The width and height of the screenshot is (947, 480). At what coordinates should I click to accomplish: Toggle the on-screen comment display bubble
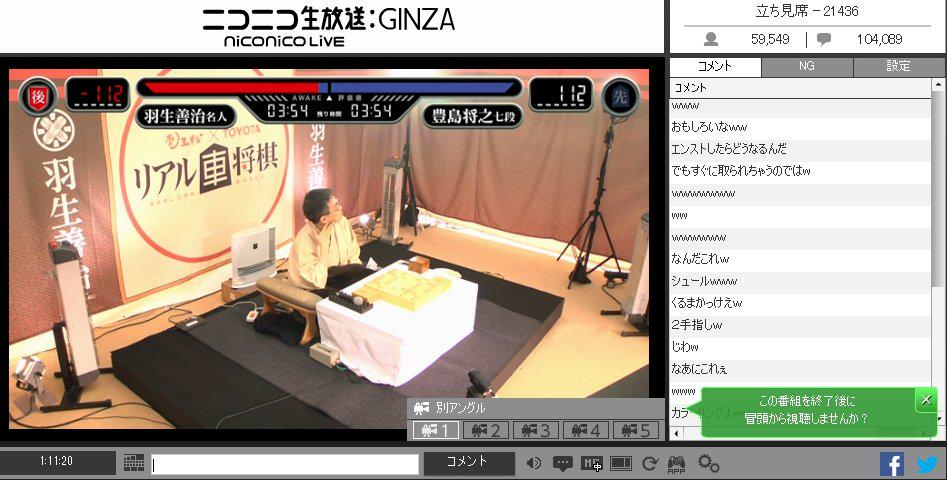tap(562, 463)
